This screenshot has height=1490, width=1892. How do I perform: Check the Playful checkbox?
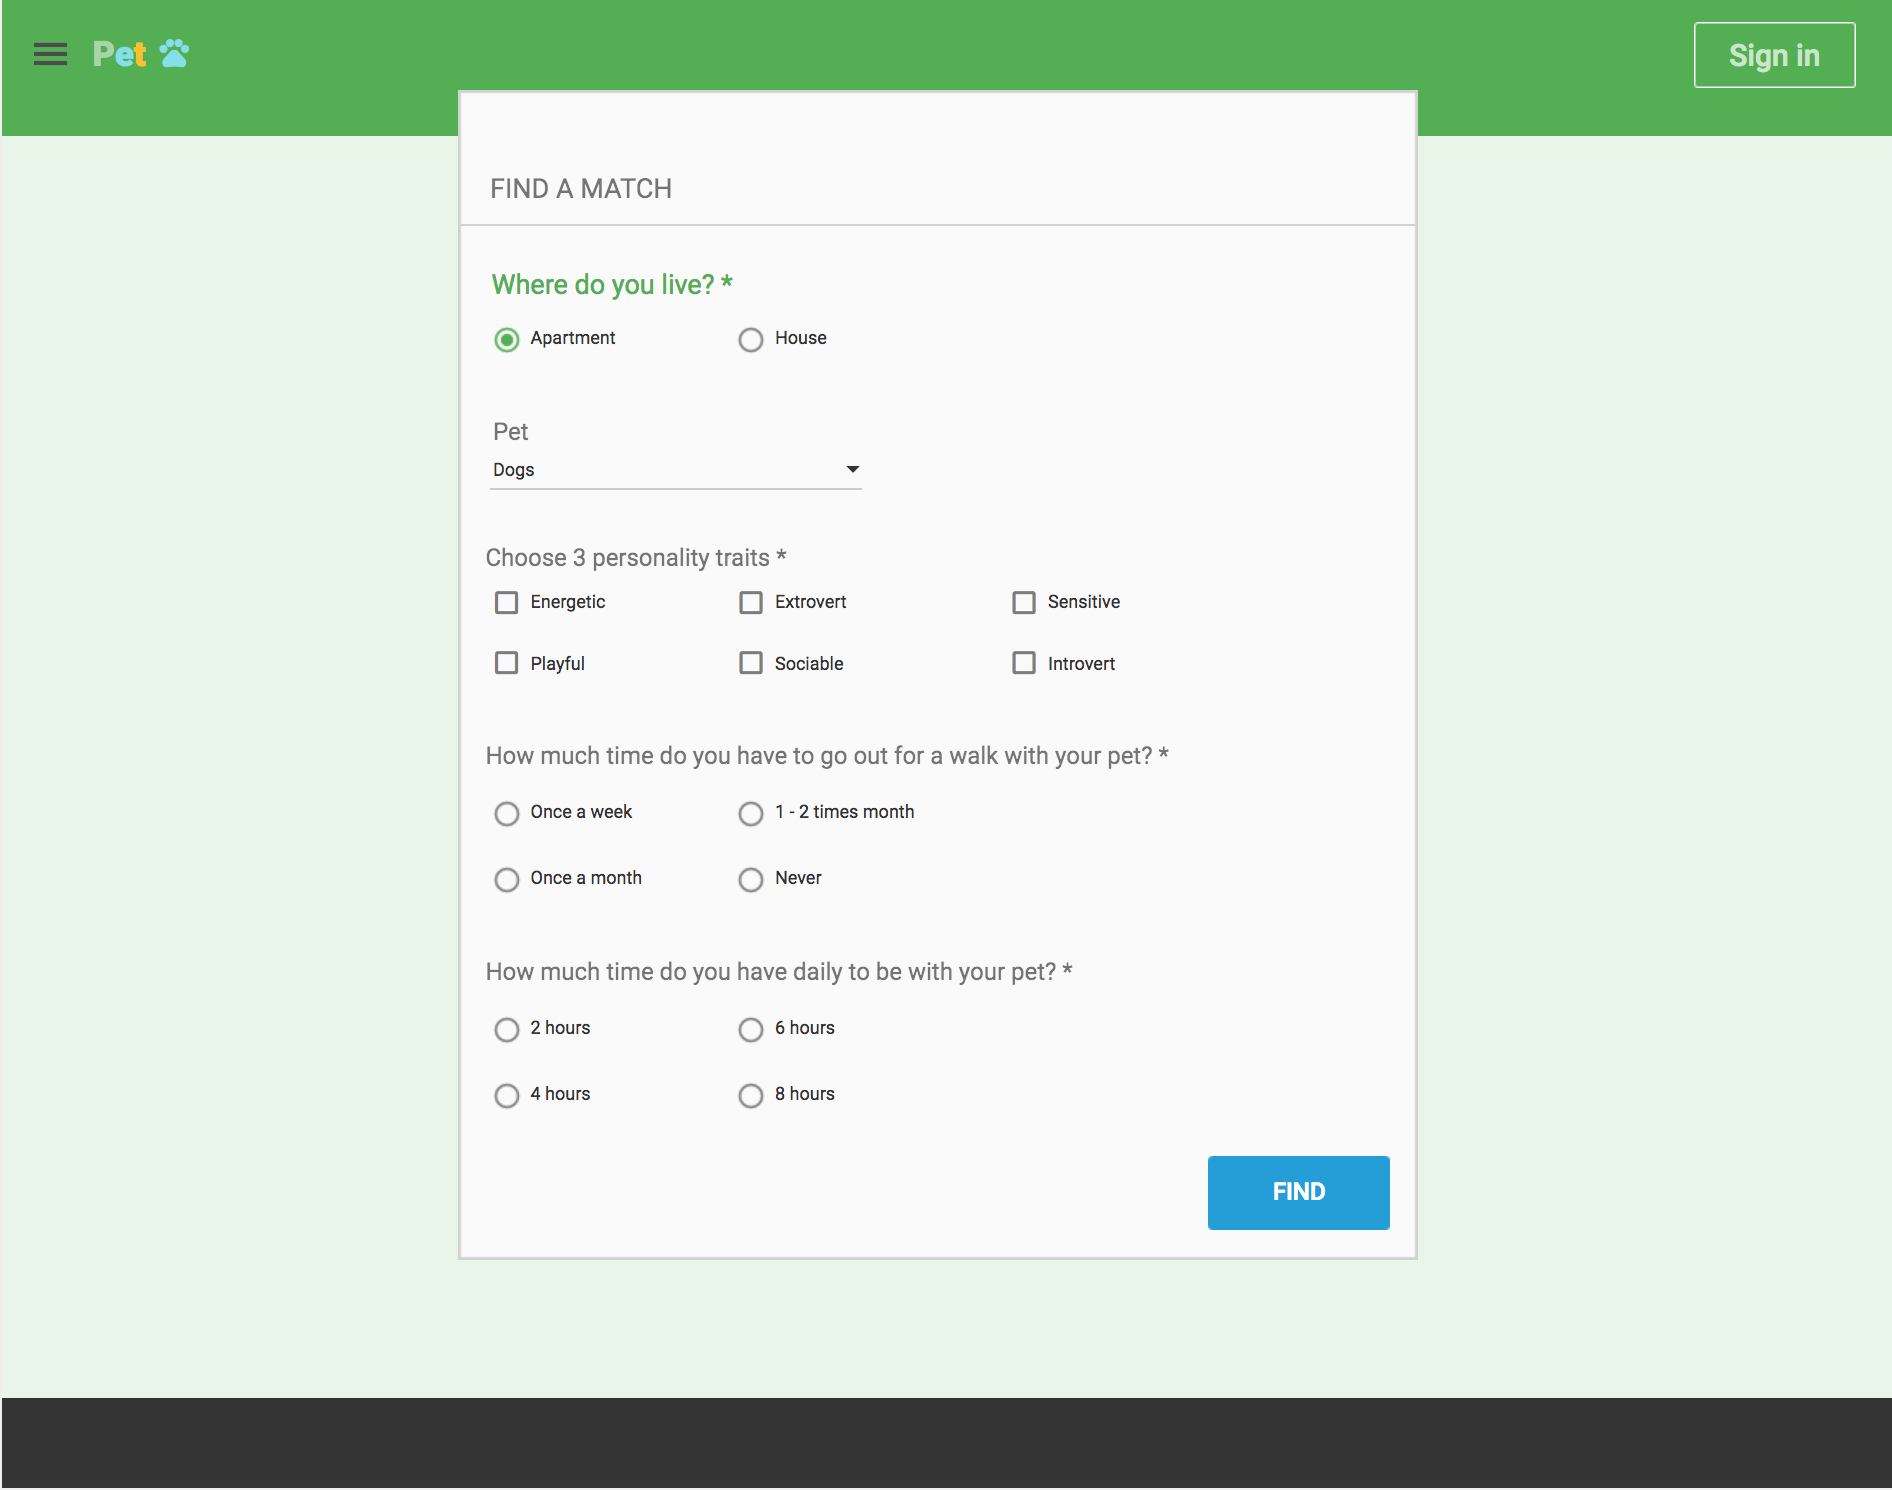click(x=507, y=664)
